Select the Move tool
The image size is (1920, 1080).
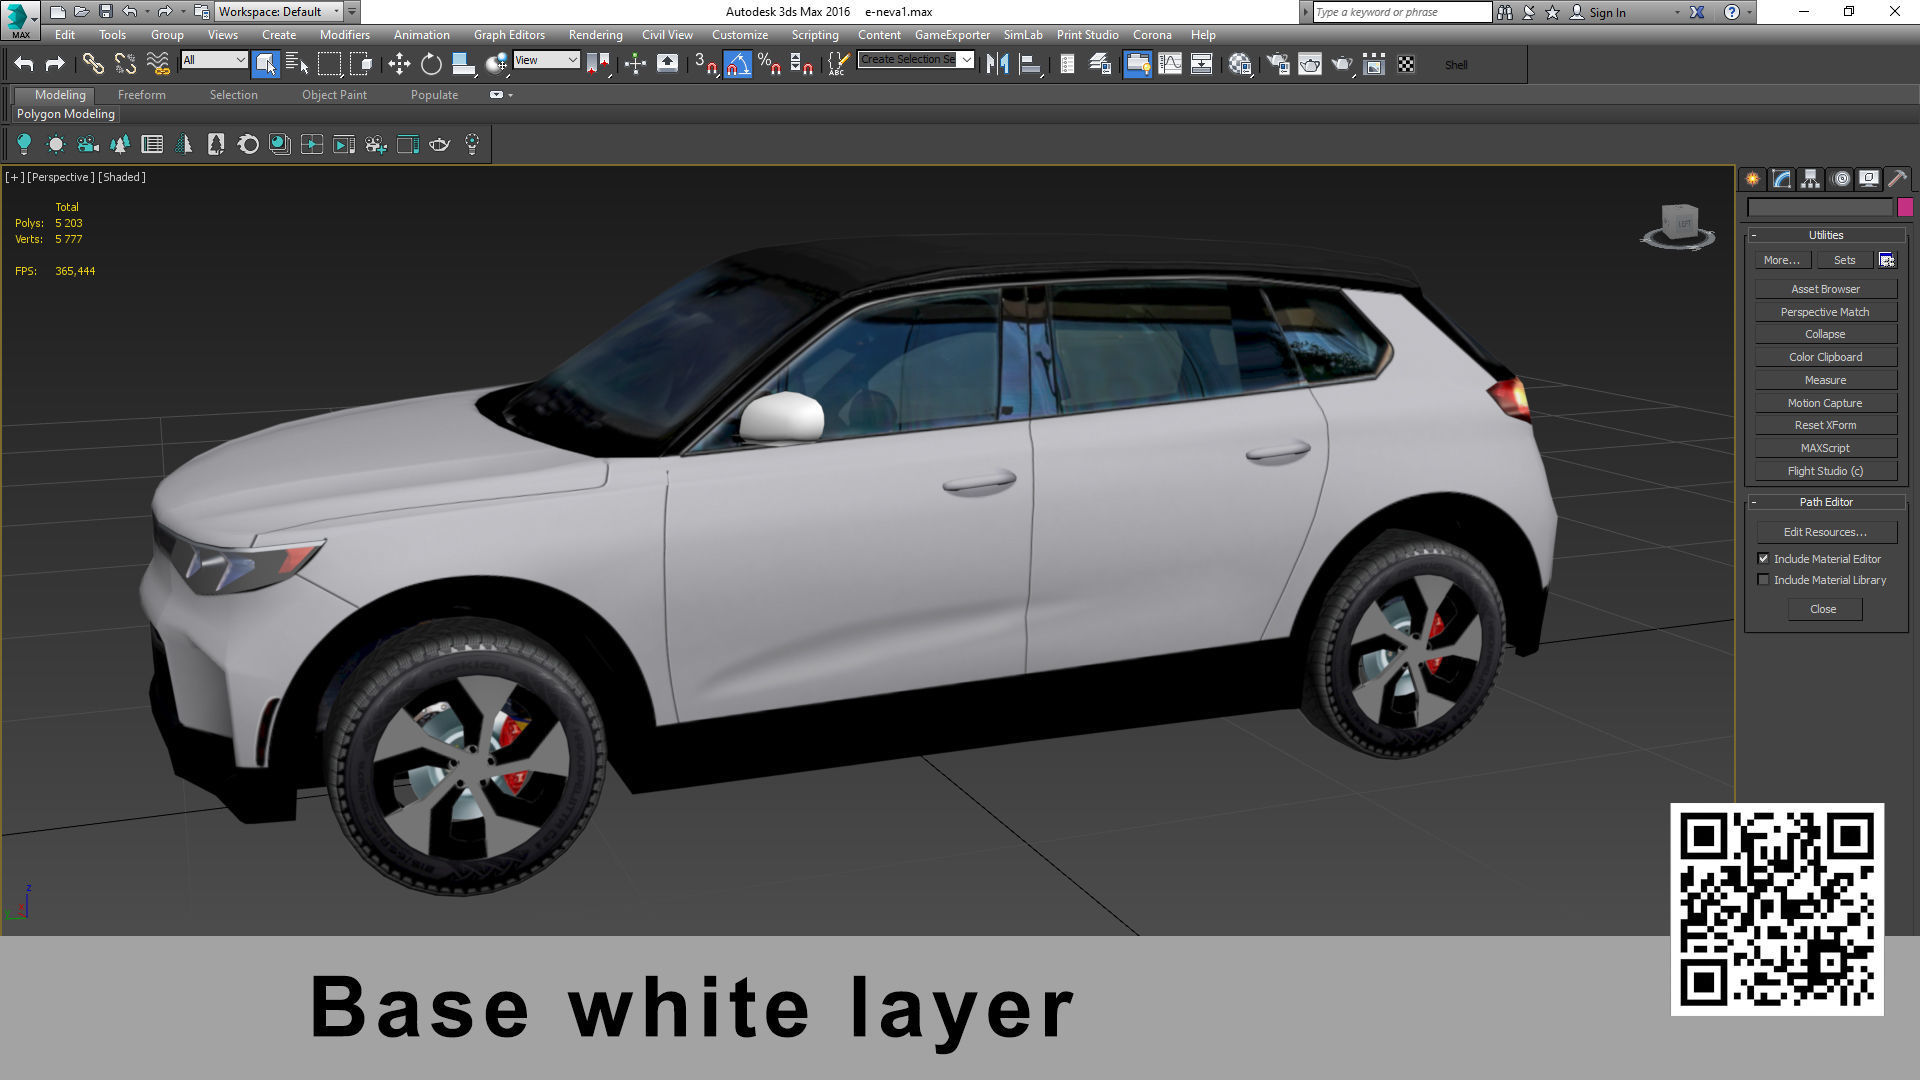(x=399, y=65)
